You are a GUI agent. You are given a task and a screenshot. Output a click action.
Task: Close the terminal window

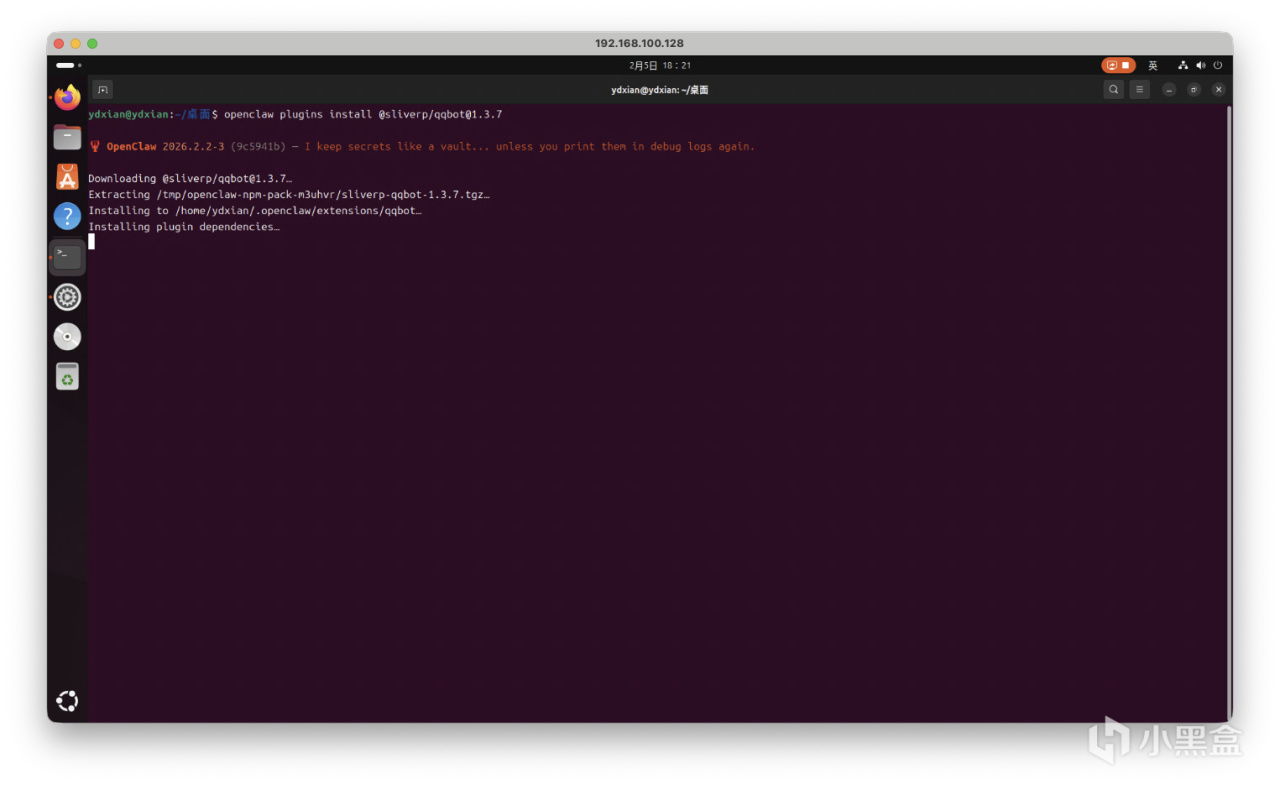1218,90
